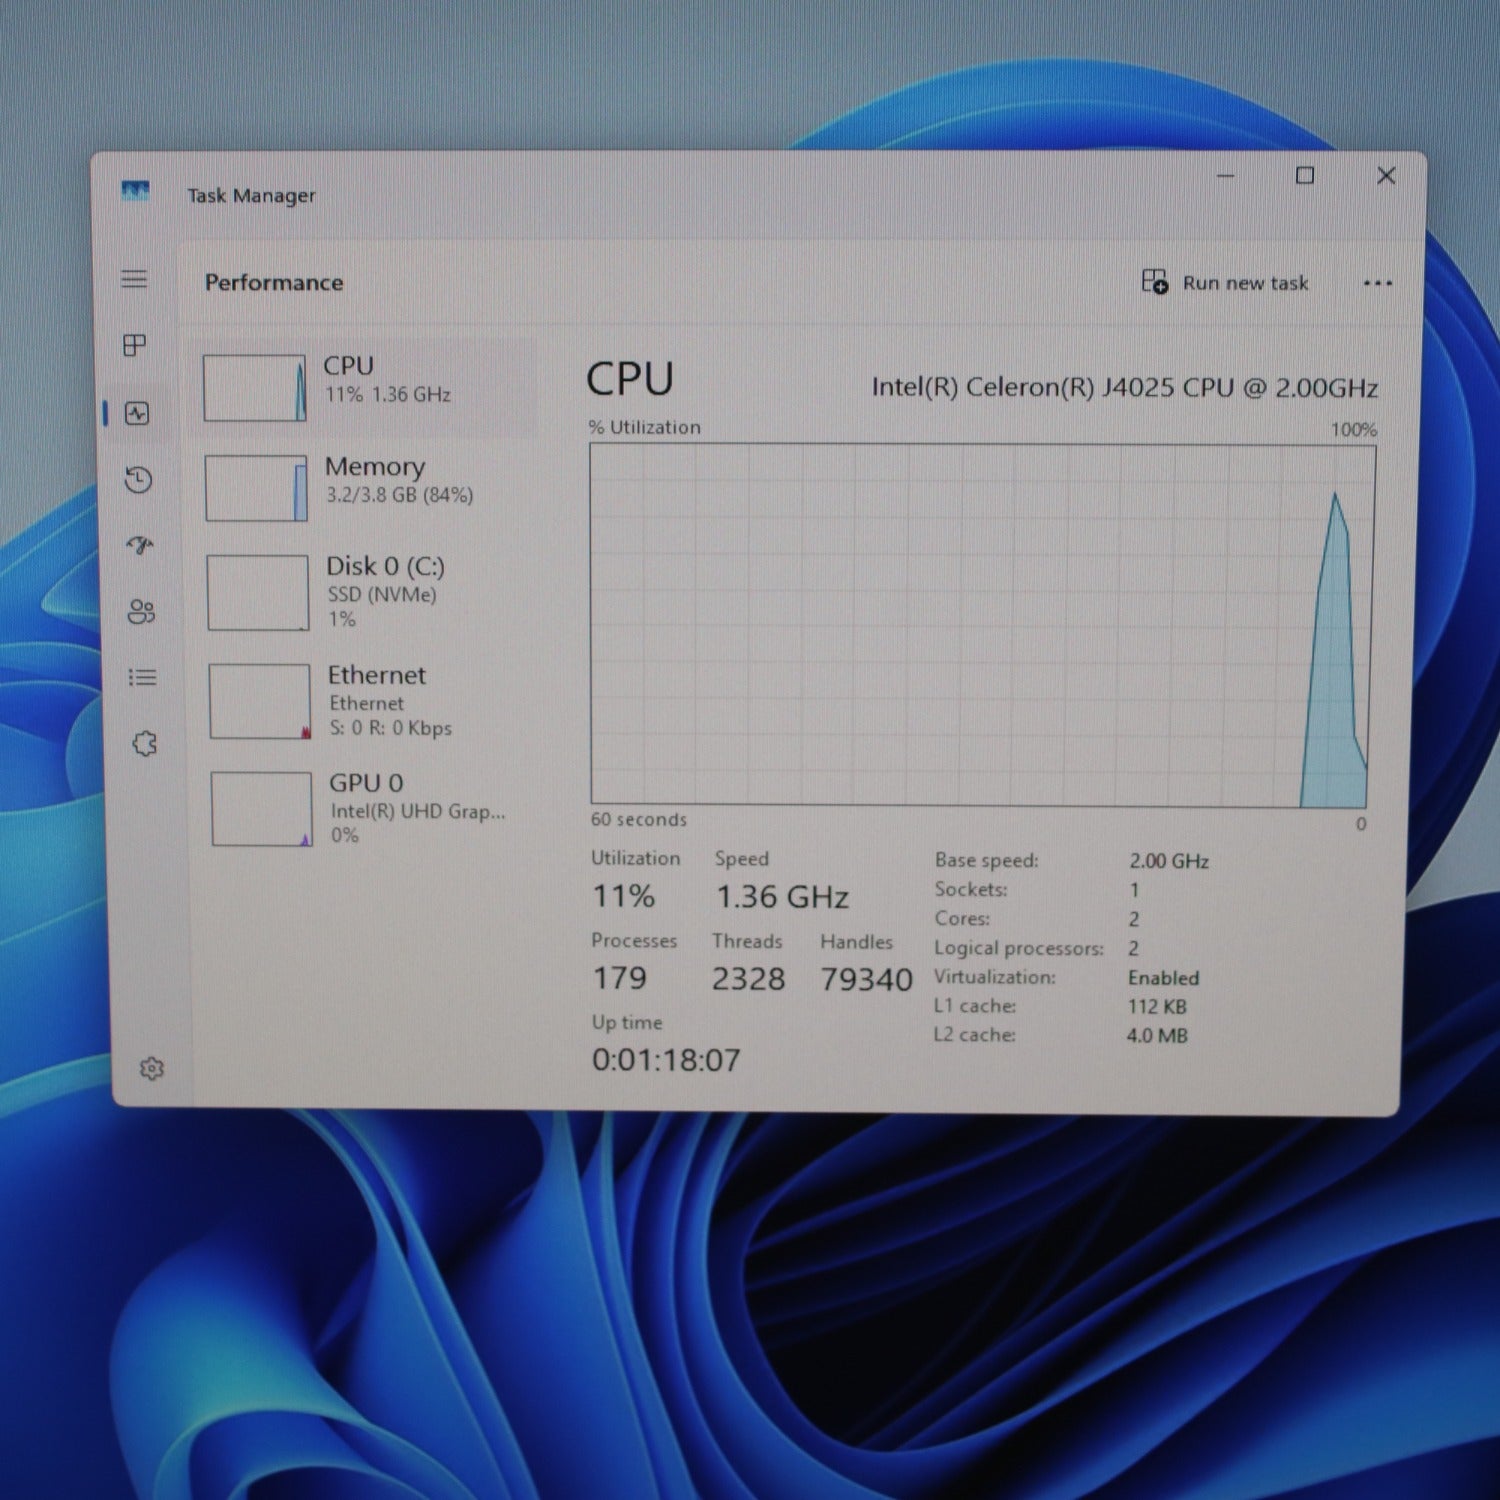Select Disk 0 (C:) performance item

(x=367, y=592)
